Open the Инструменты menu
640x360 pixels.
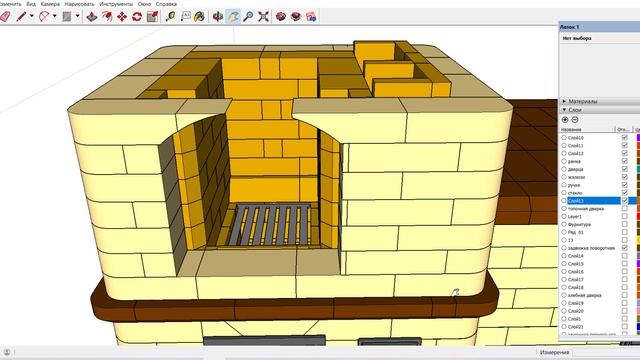click(x=116, y=4)
